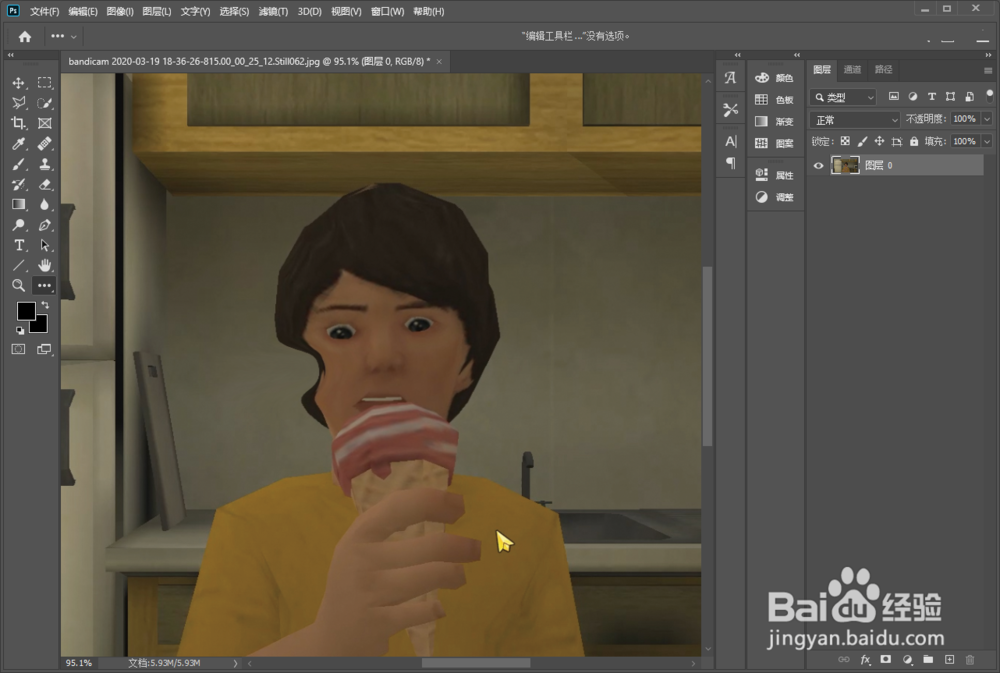Select the Gradient tool
Image resolution: width=1000 pixels, height=673 pixels.
(x=18, y=205)
